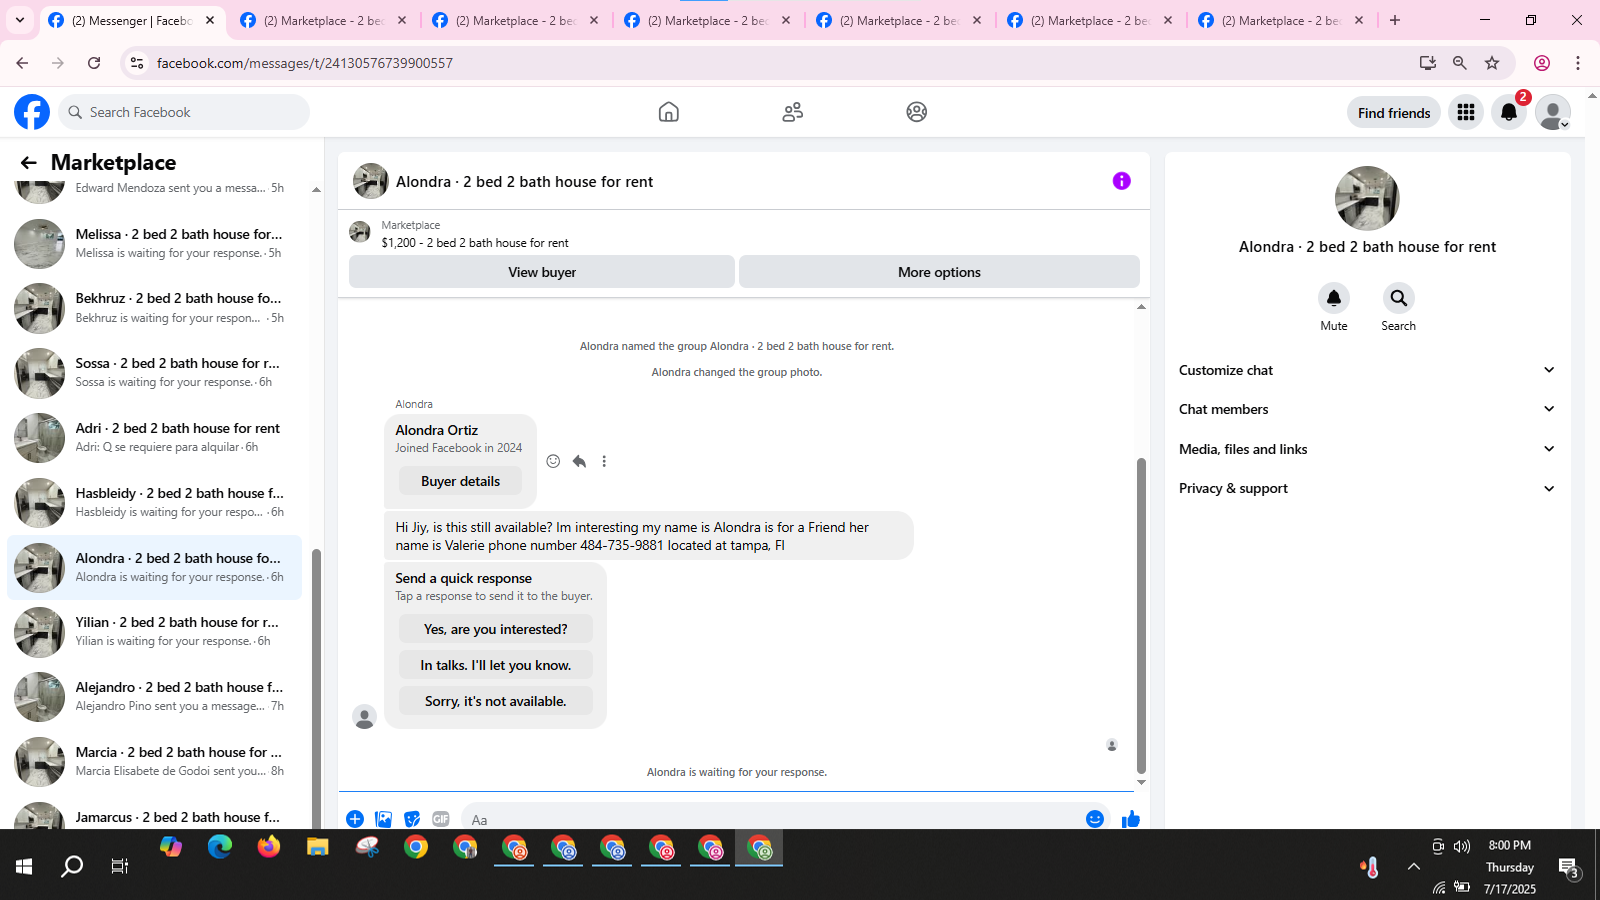Screen dimensions: 1600x900
Task: Open the Sossa conversation
Action: [155, 373]
